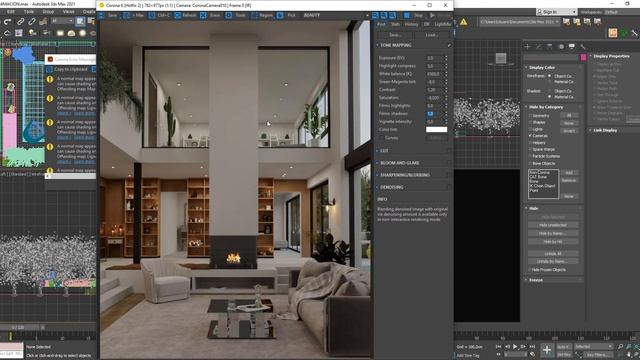Activate the Pick tool in Corona toolbar
This screenshot has width=640, height=360.
pyautogui.click(x=287, y=15)
